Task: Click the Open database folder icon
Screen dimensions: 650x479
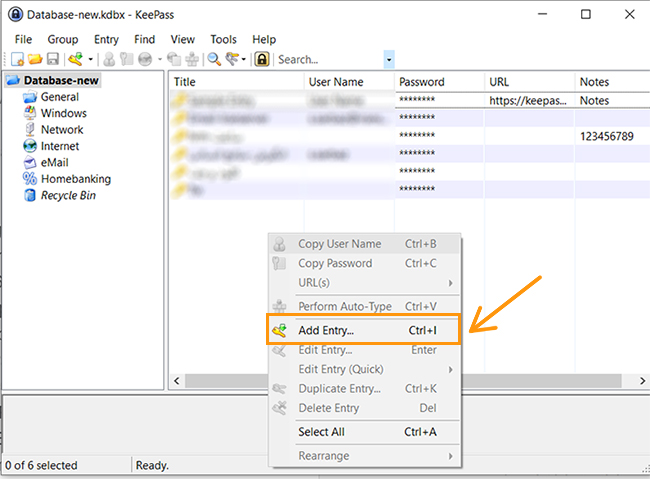Action: click(35, 59)
